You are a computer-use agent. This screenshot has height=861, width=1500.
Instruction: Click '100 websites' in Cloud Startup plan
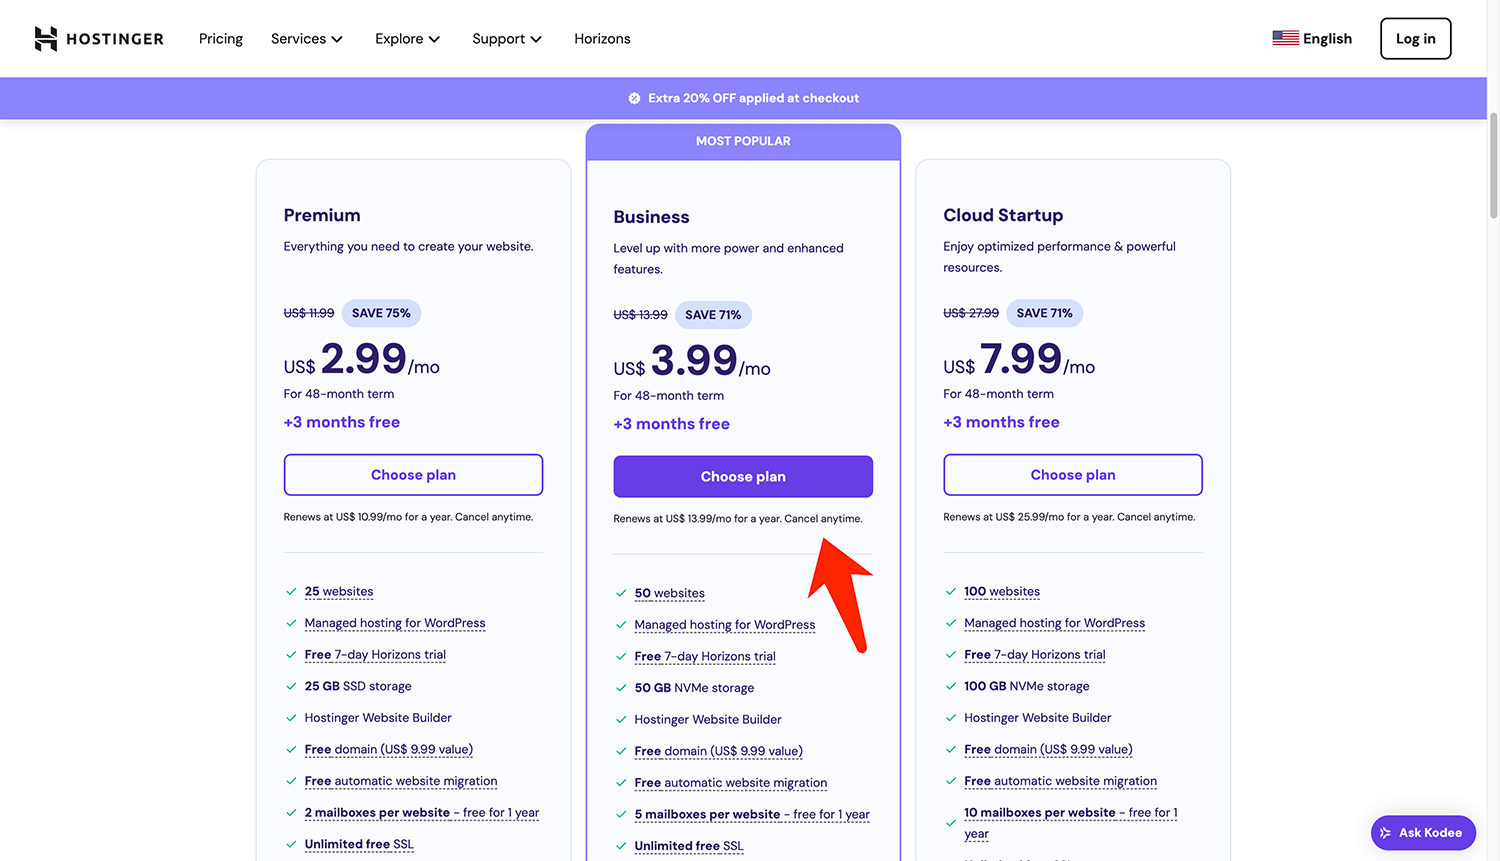tap(1002, 592)
